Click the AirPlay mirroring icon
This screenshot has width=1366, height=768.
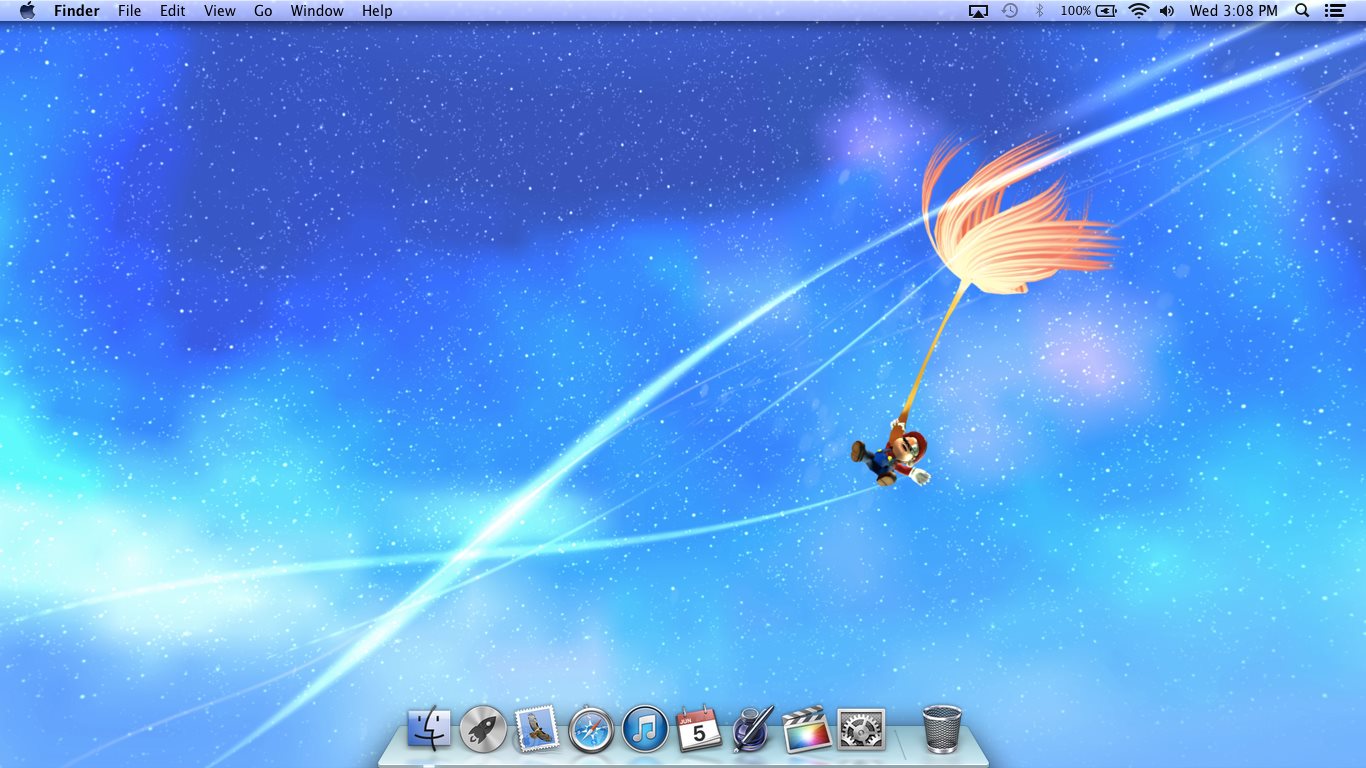(977, 11)
